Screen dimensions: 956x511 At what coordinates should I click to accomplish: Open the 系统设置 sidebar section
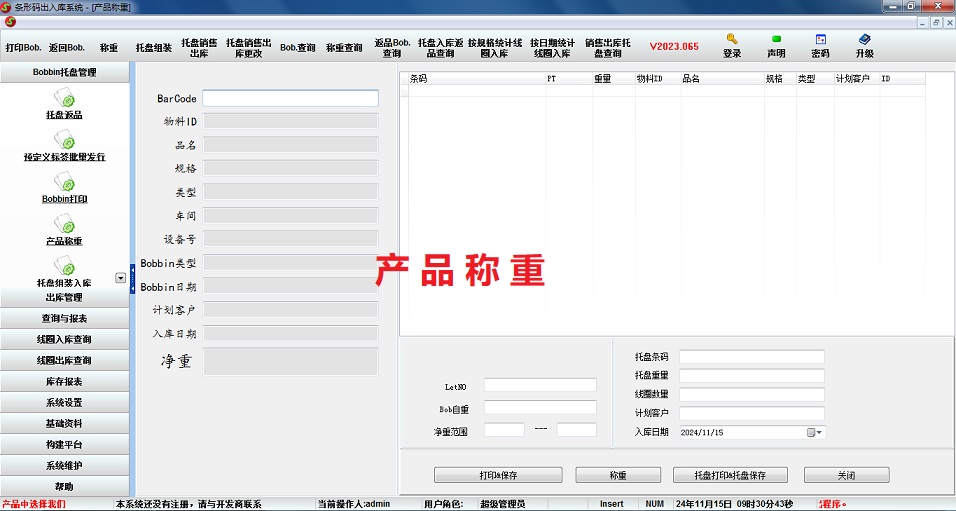tap(64, 402)
